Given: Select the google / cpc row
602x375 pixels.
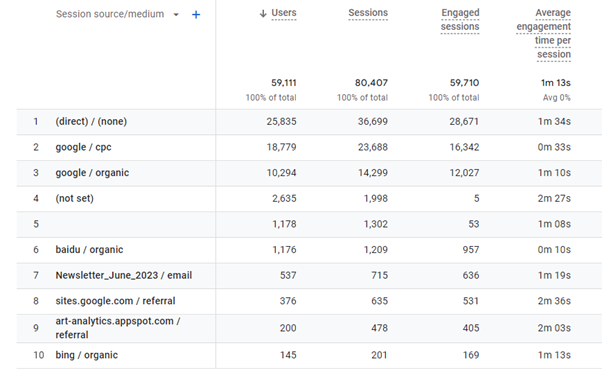Looking at the screenshot, I should (x=309, y=147).
